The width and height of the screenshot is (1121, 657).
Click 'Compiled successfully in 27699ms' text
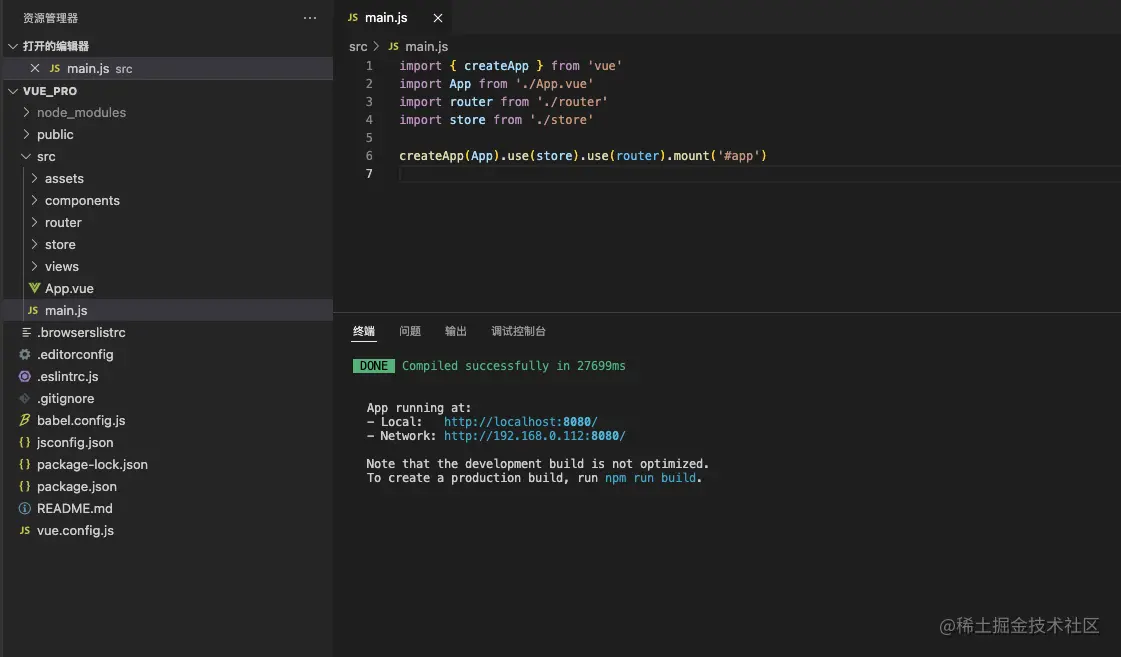coord(513,366)
